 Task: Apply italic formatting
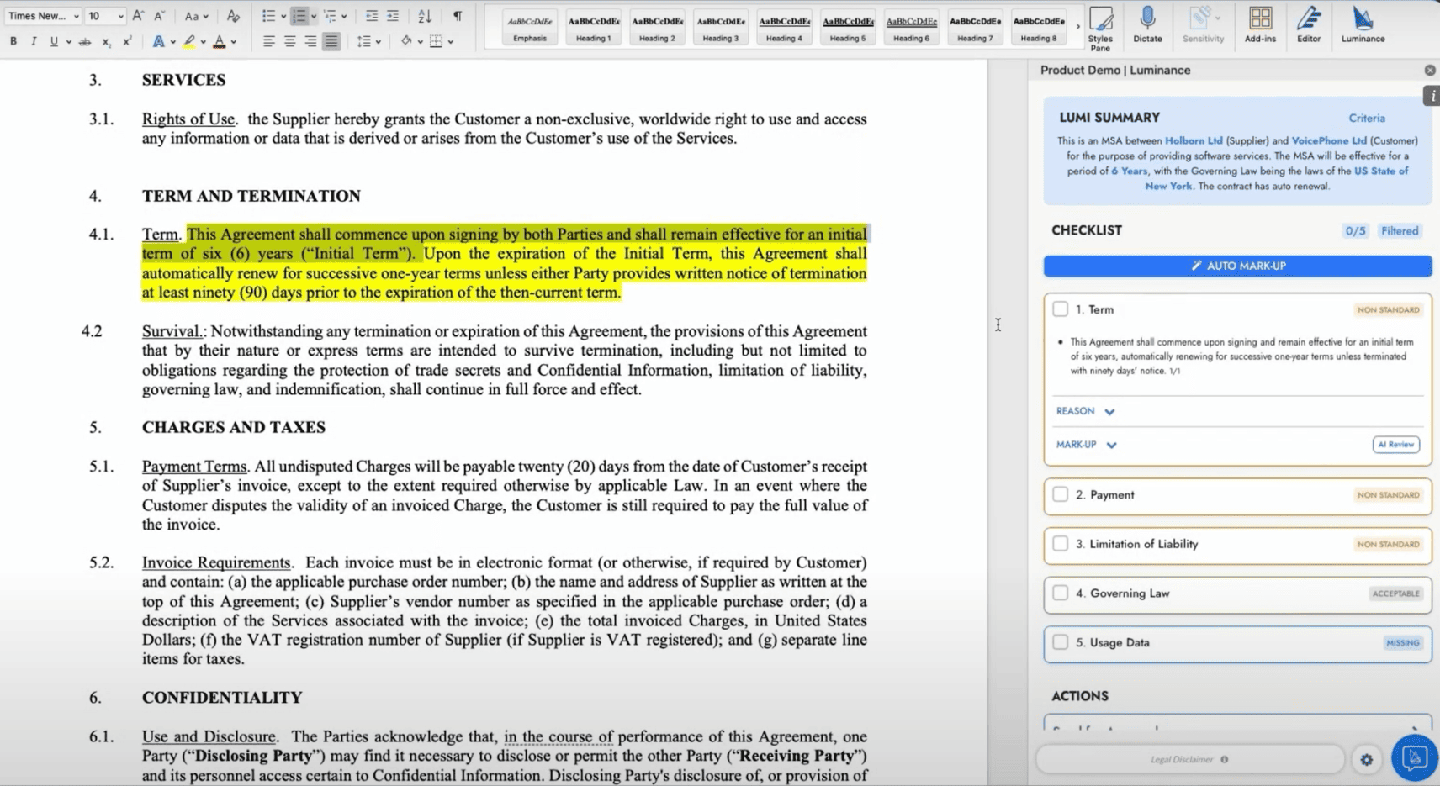point(34,42)
